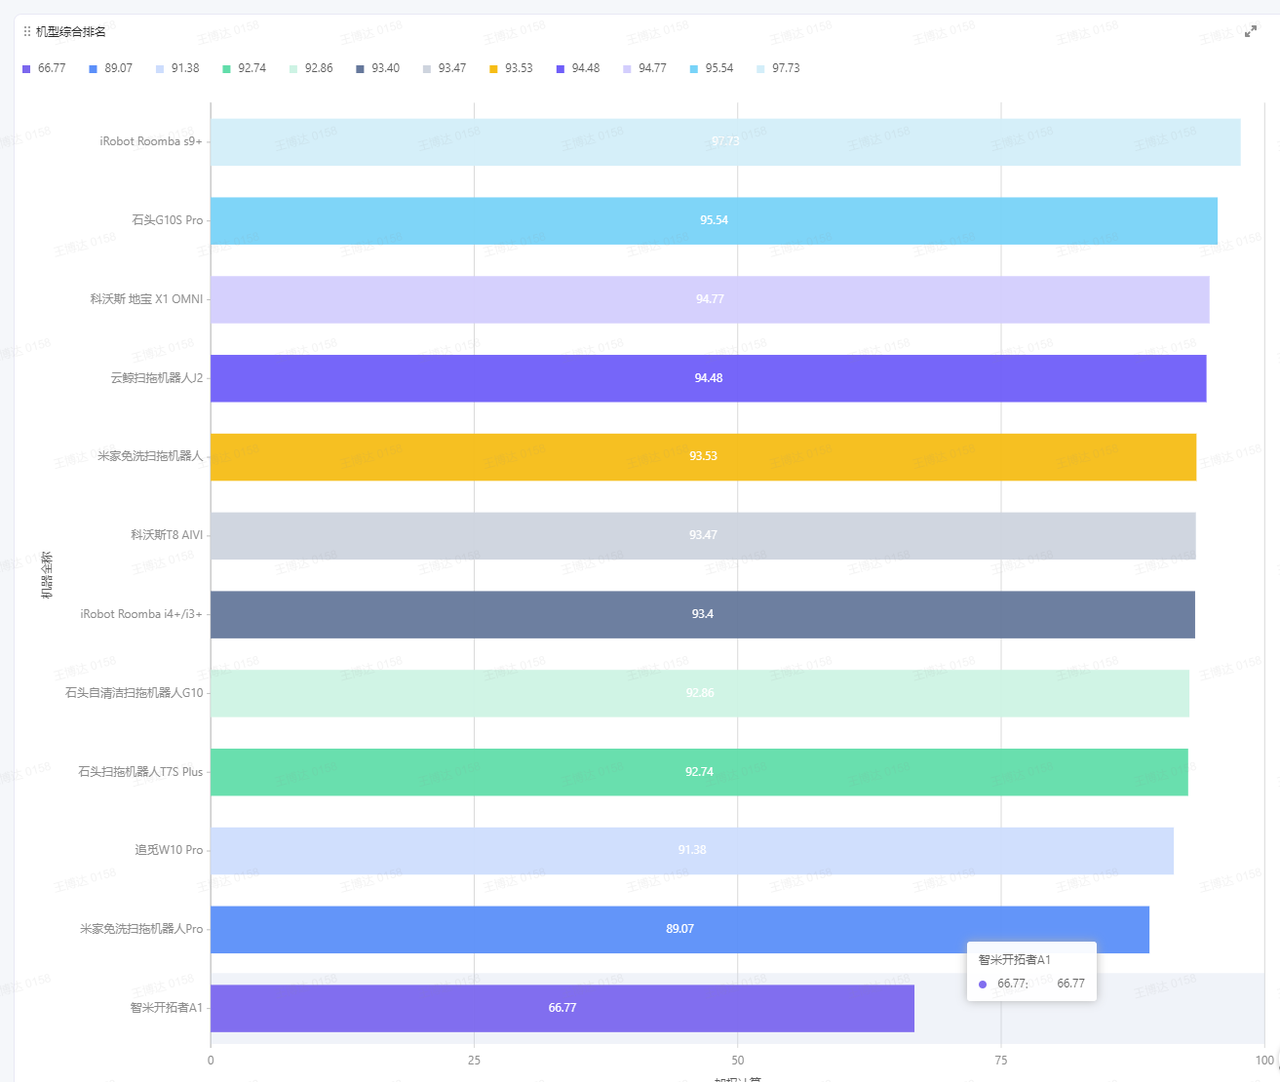Click the x-axis tick label 50

click(738, 1060)
